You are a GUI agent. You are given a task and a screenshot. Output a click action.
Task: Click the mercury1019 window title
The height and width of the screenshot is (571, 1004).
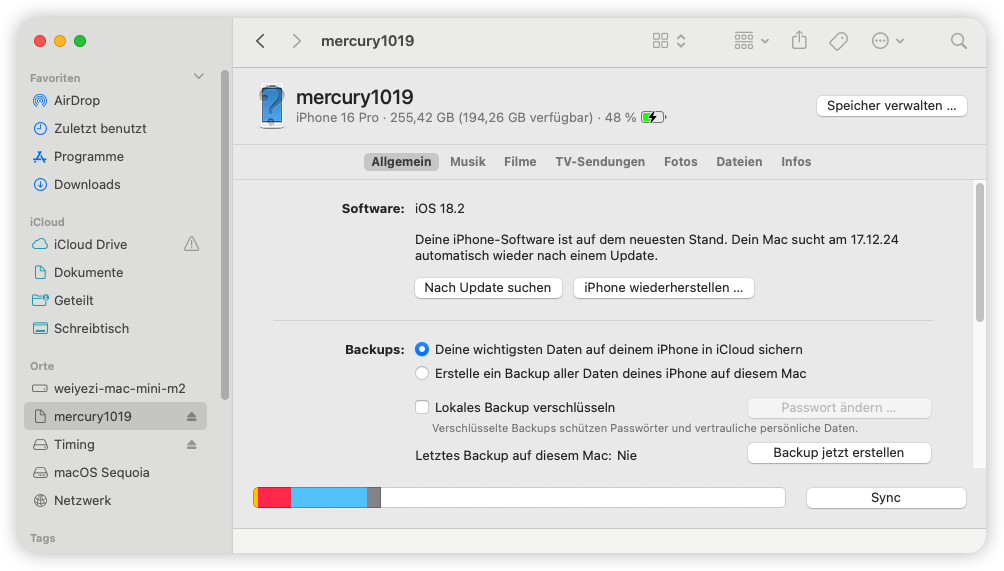368,41
